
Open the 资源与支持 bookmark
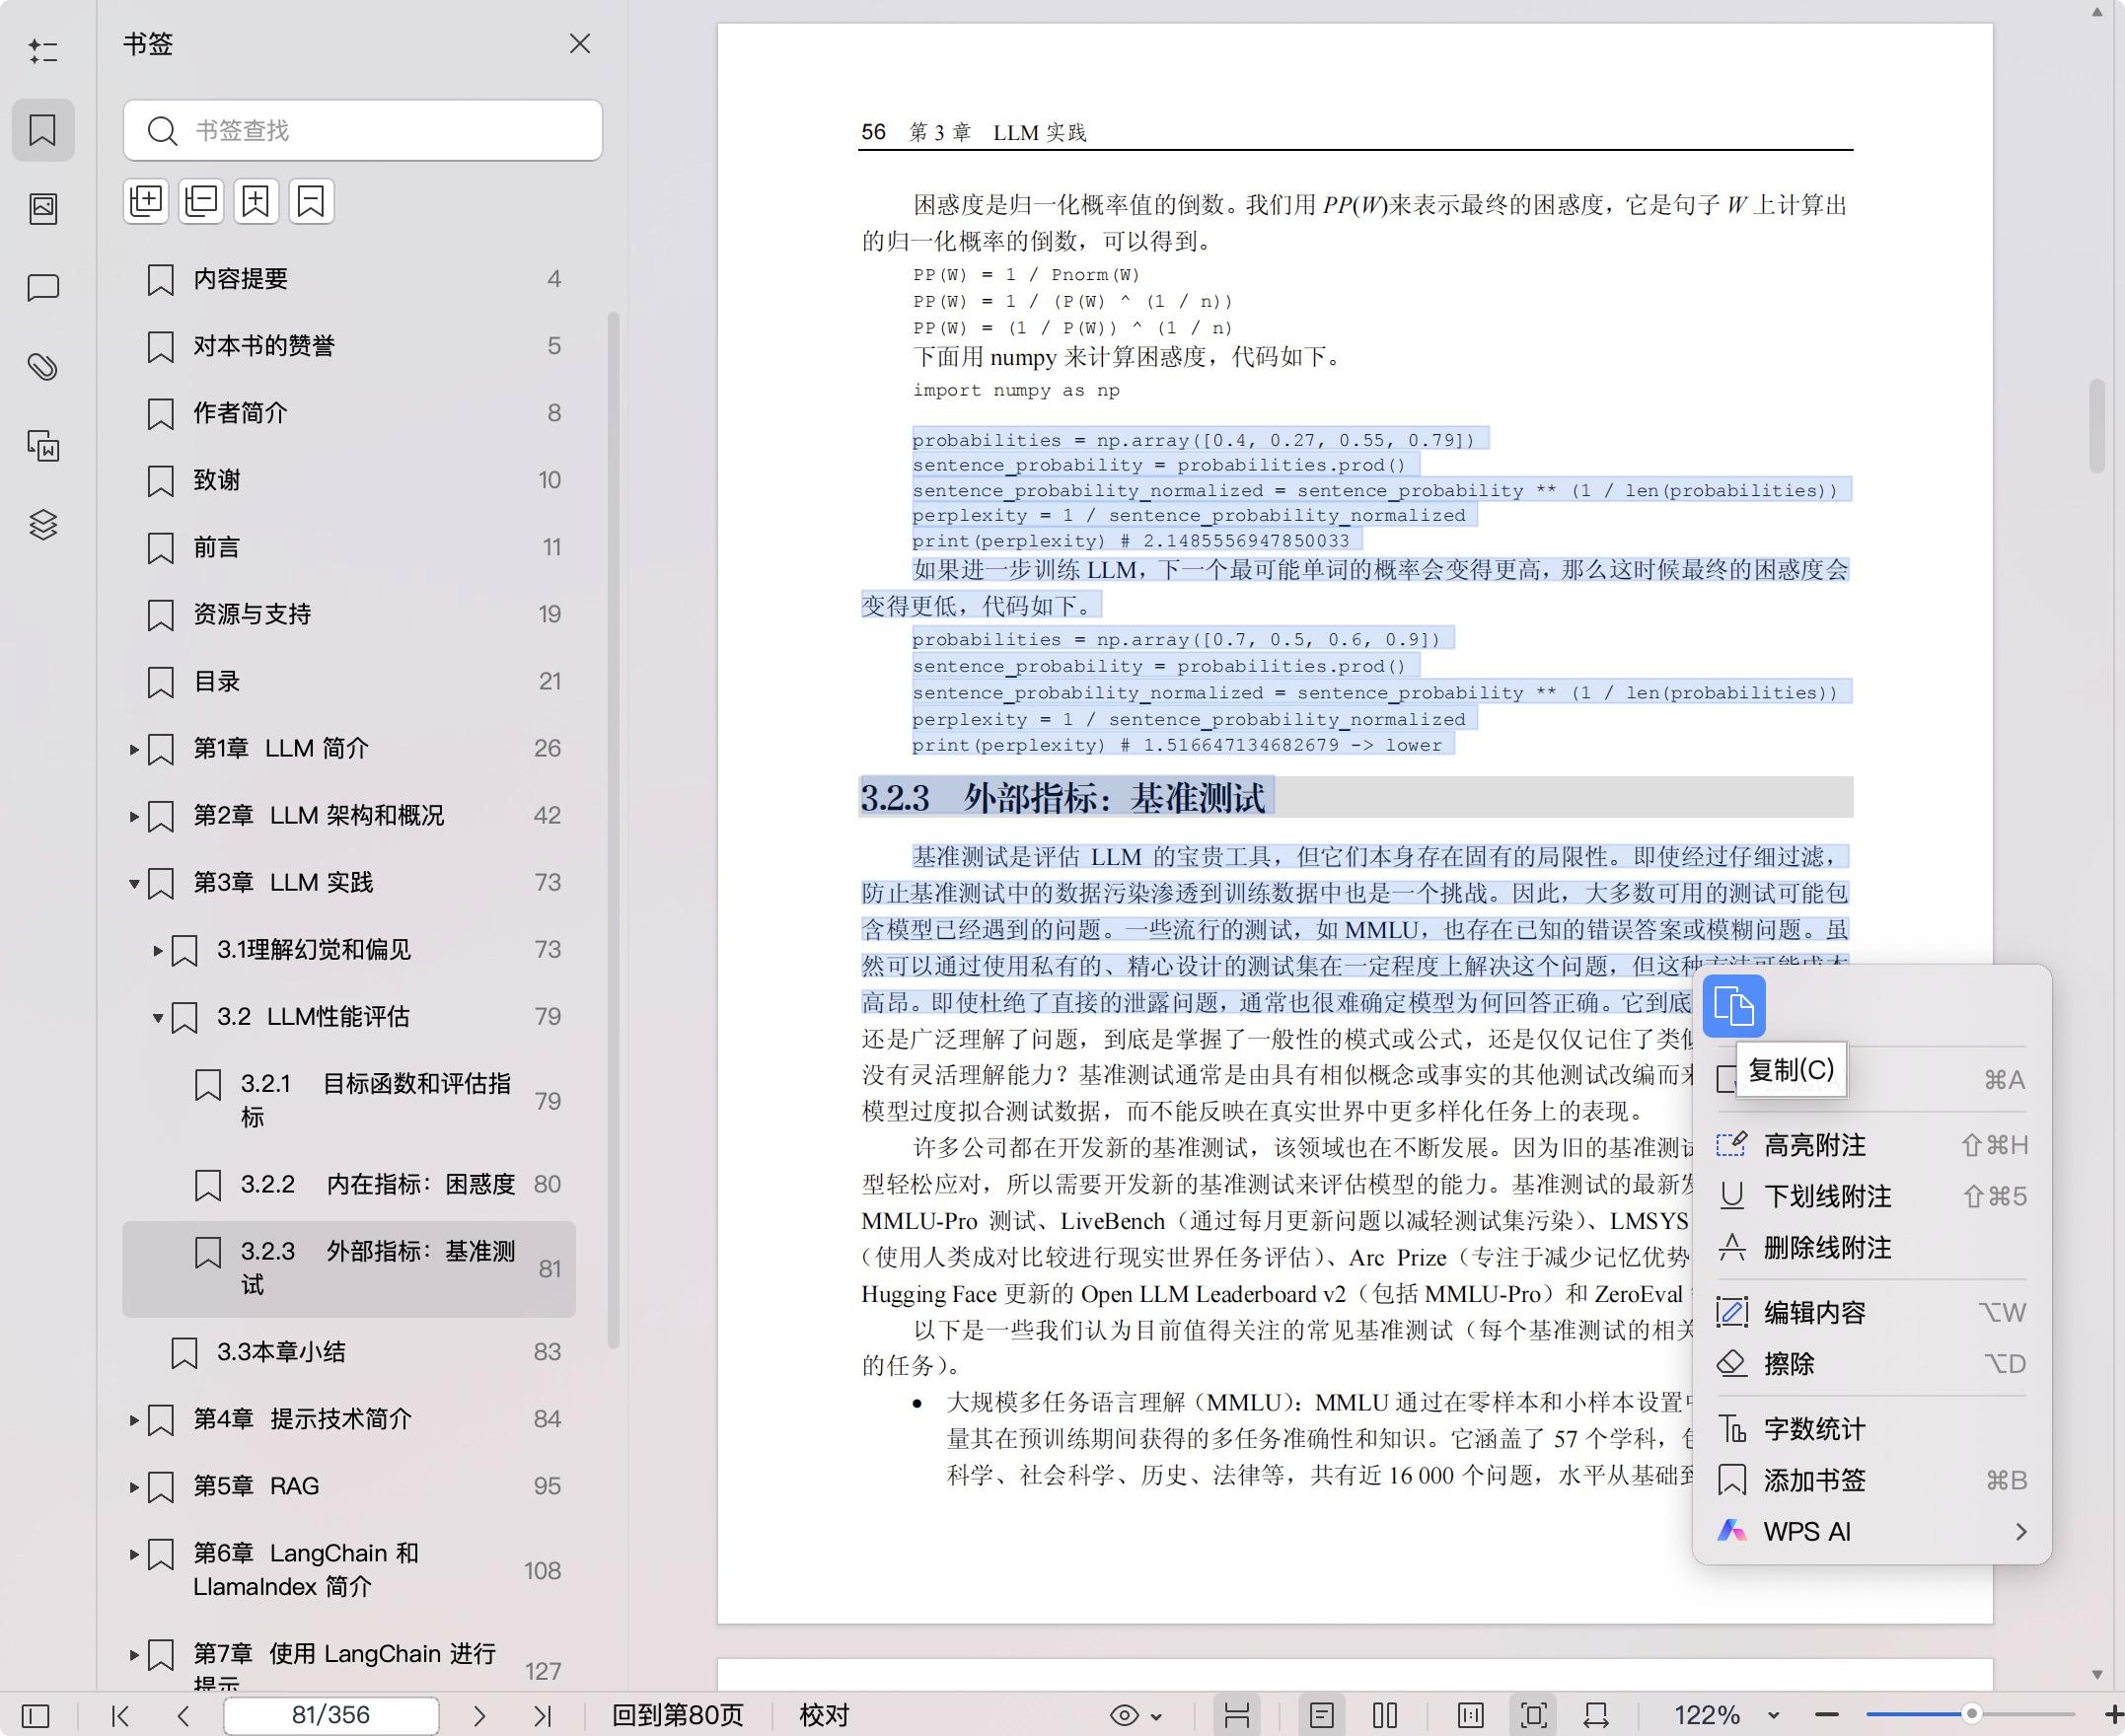(349, 614)
